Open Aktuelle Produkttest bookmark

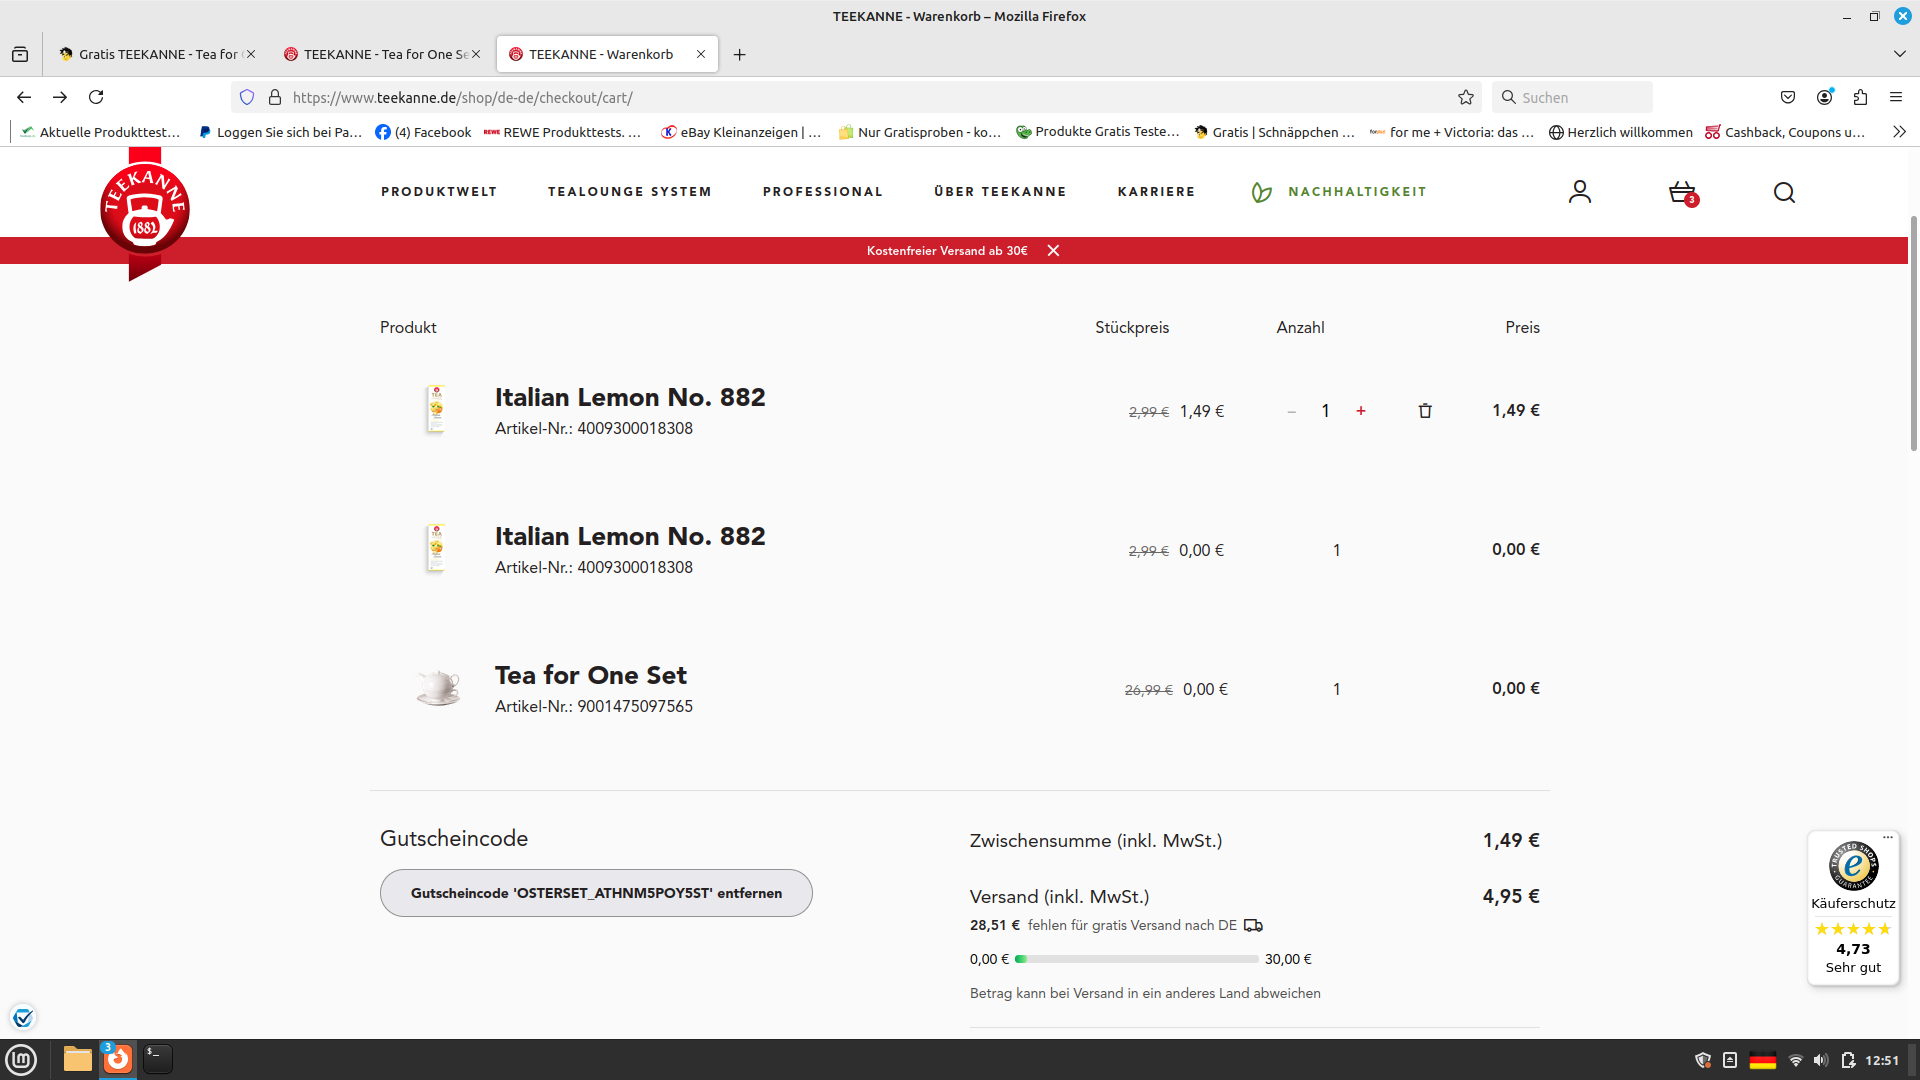click(x=100, y=132)
